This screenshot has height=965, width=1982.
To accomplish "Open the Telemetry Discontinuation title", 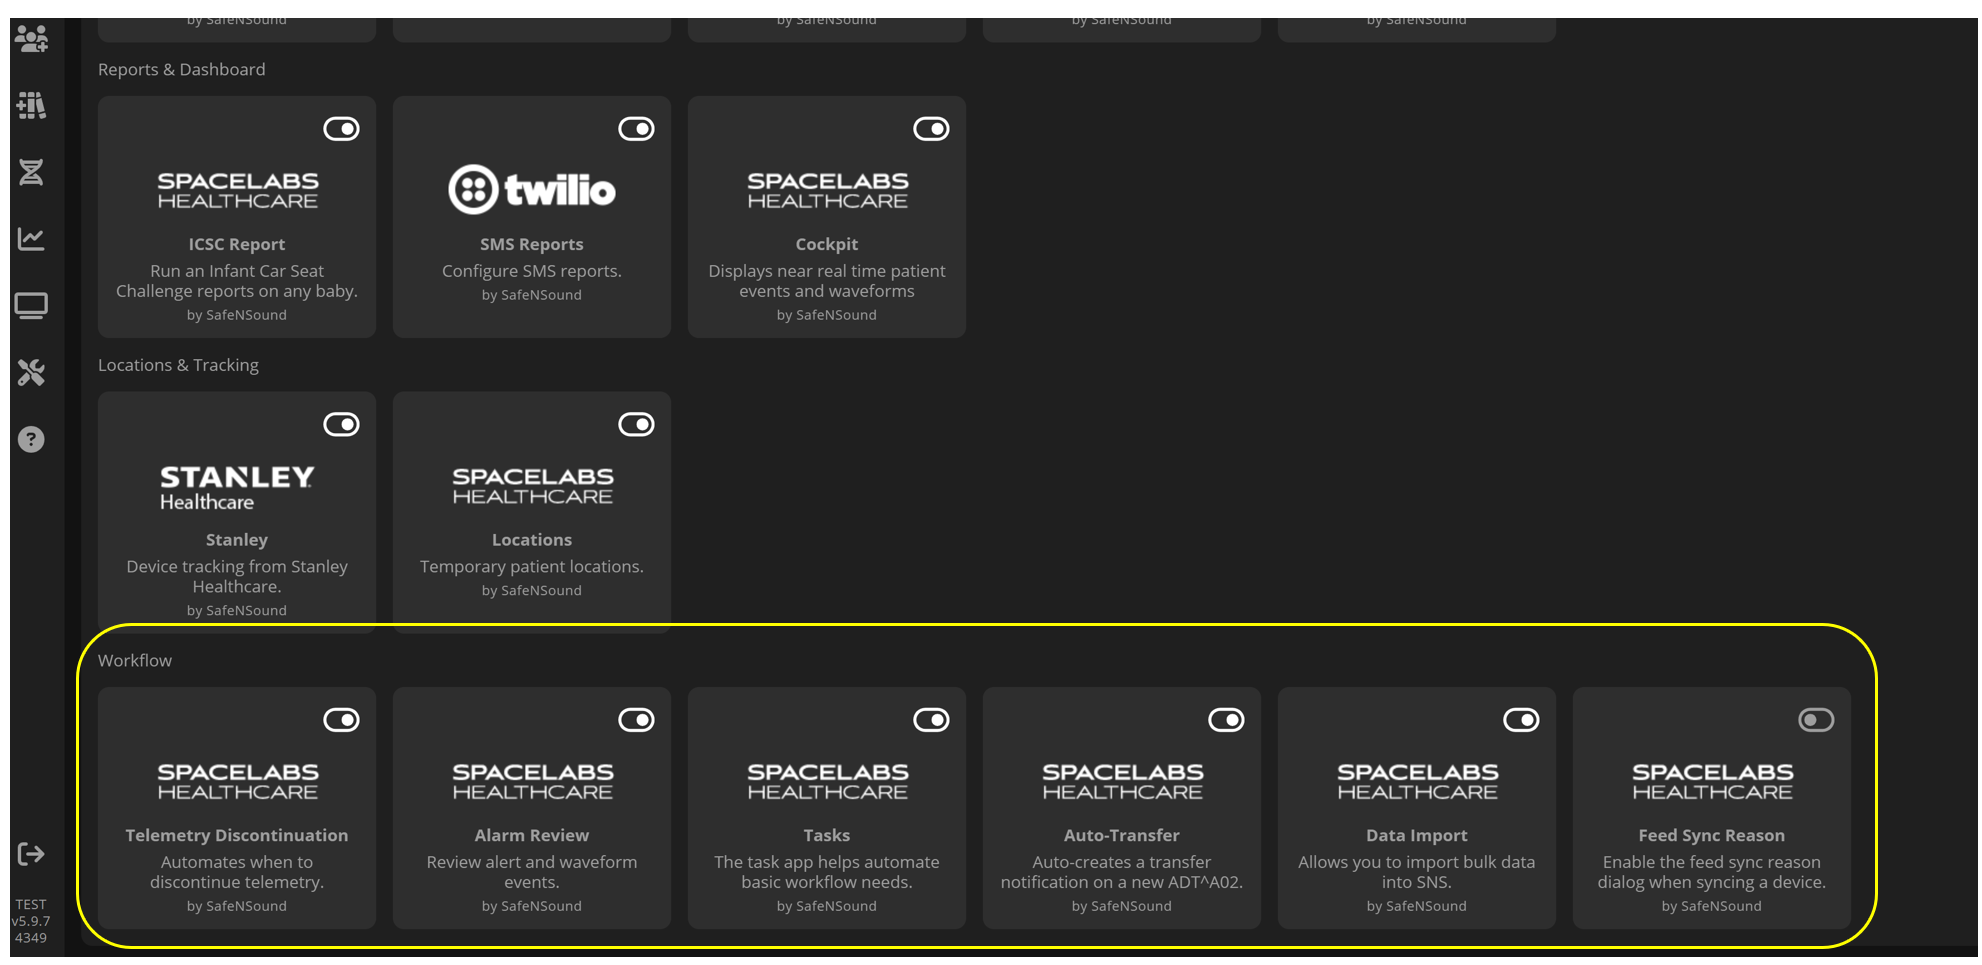I will point(237,835).
